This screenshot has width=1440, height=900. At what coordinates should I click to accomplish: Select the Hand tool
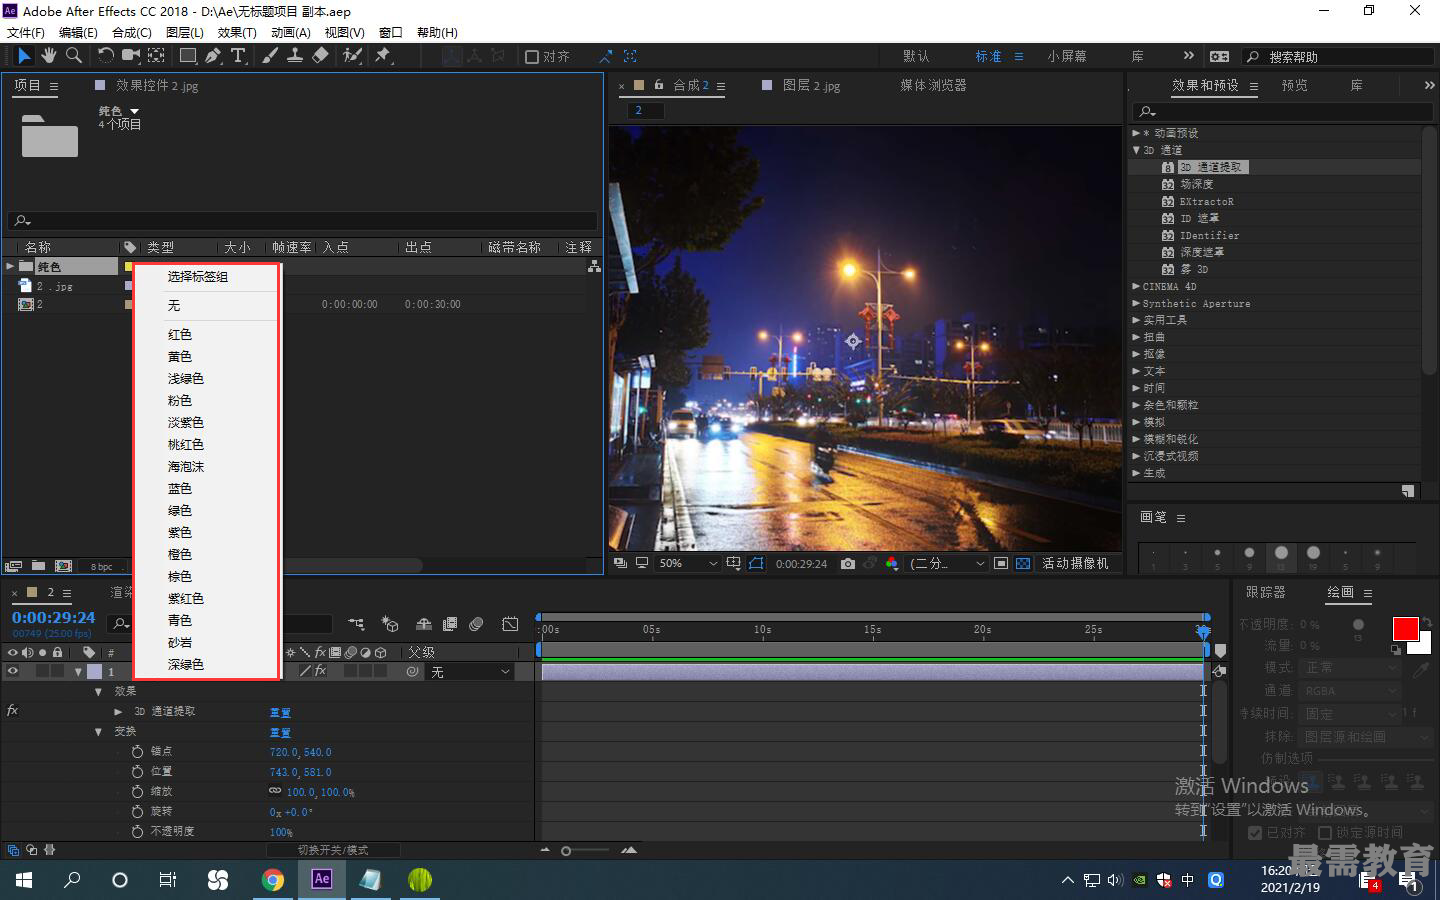pyautogui.click(x=48, y=56)
